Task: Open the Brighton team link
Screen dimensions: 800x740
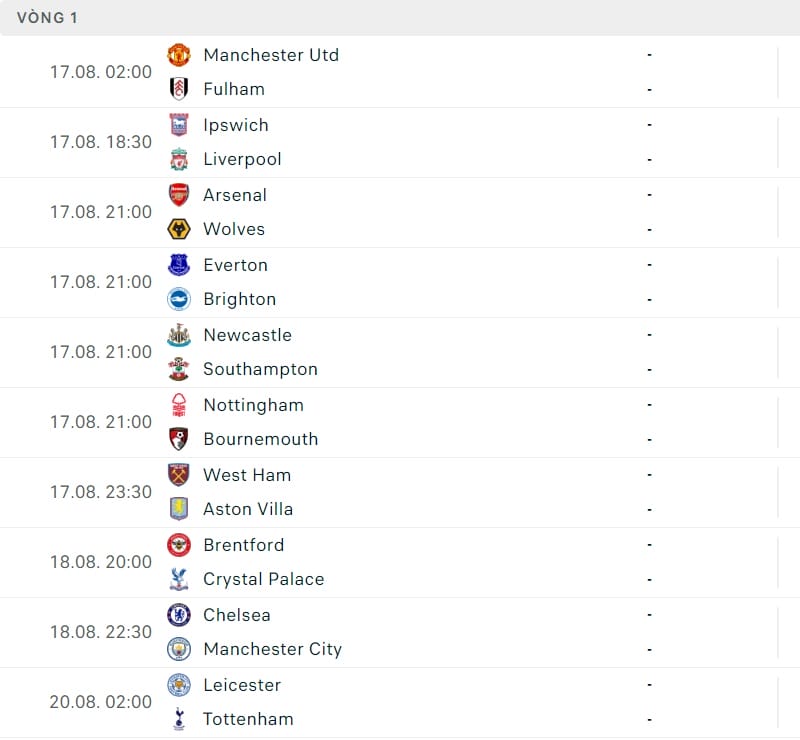Action: point(239,299)
